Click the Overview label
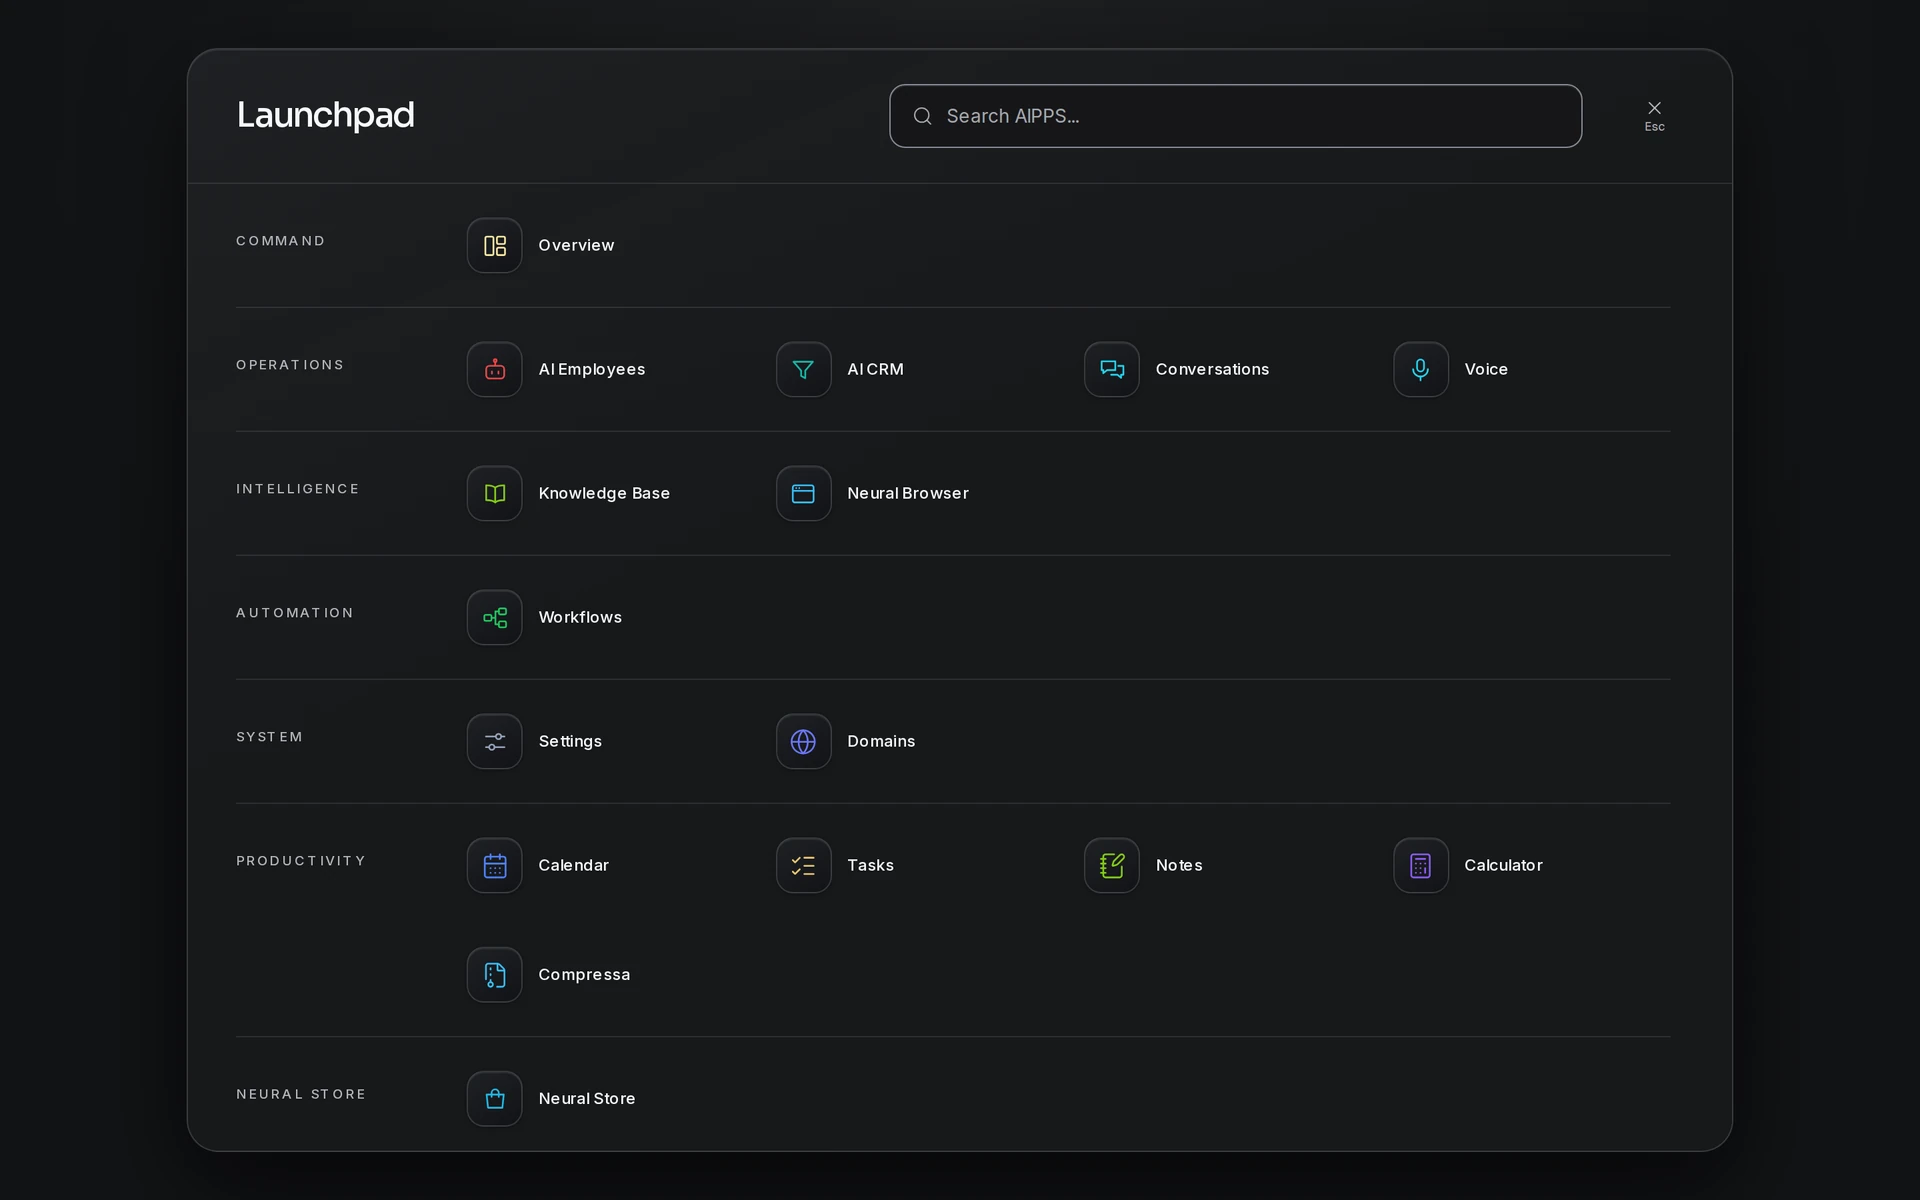The height and width of the screenshot is (1200, 1920). tap(576, 245)
